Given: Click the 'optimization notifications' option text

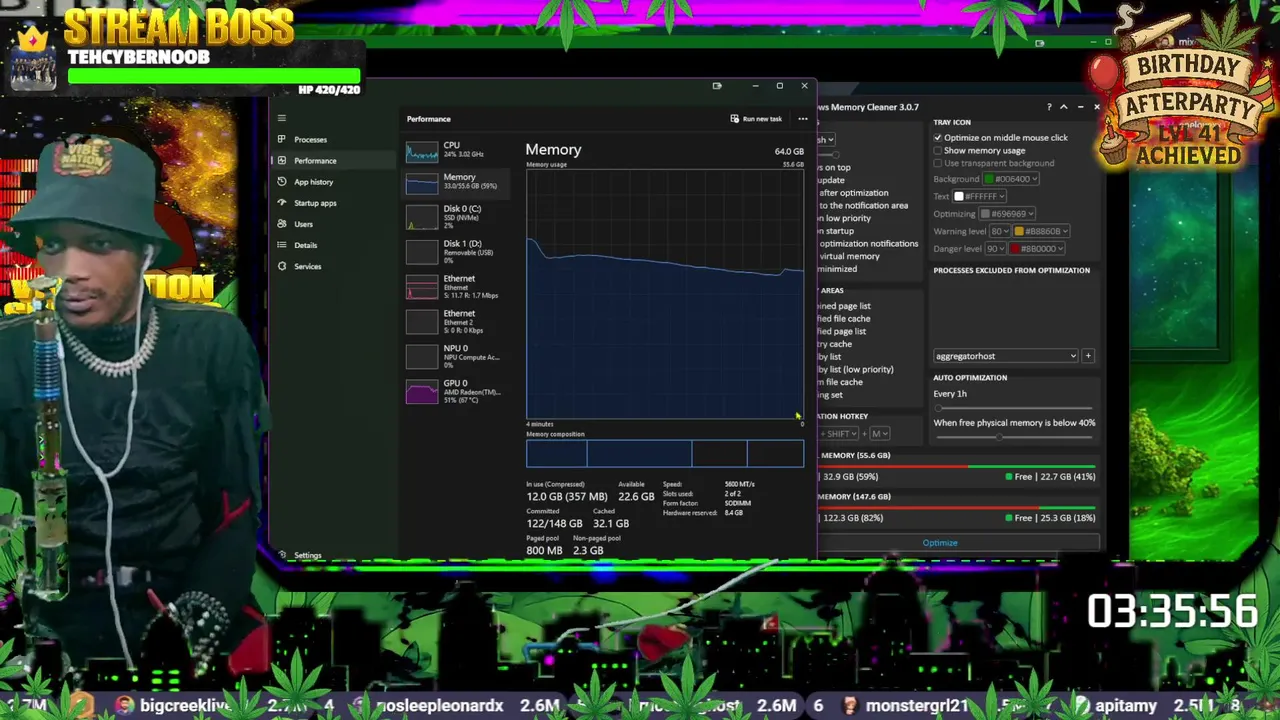Looking at the screenshot, I should pyautogui.click(x=868, y=243).
